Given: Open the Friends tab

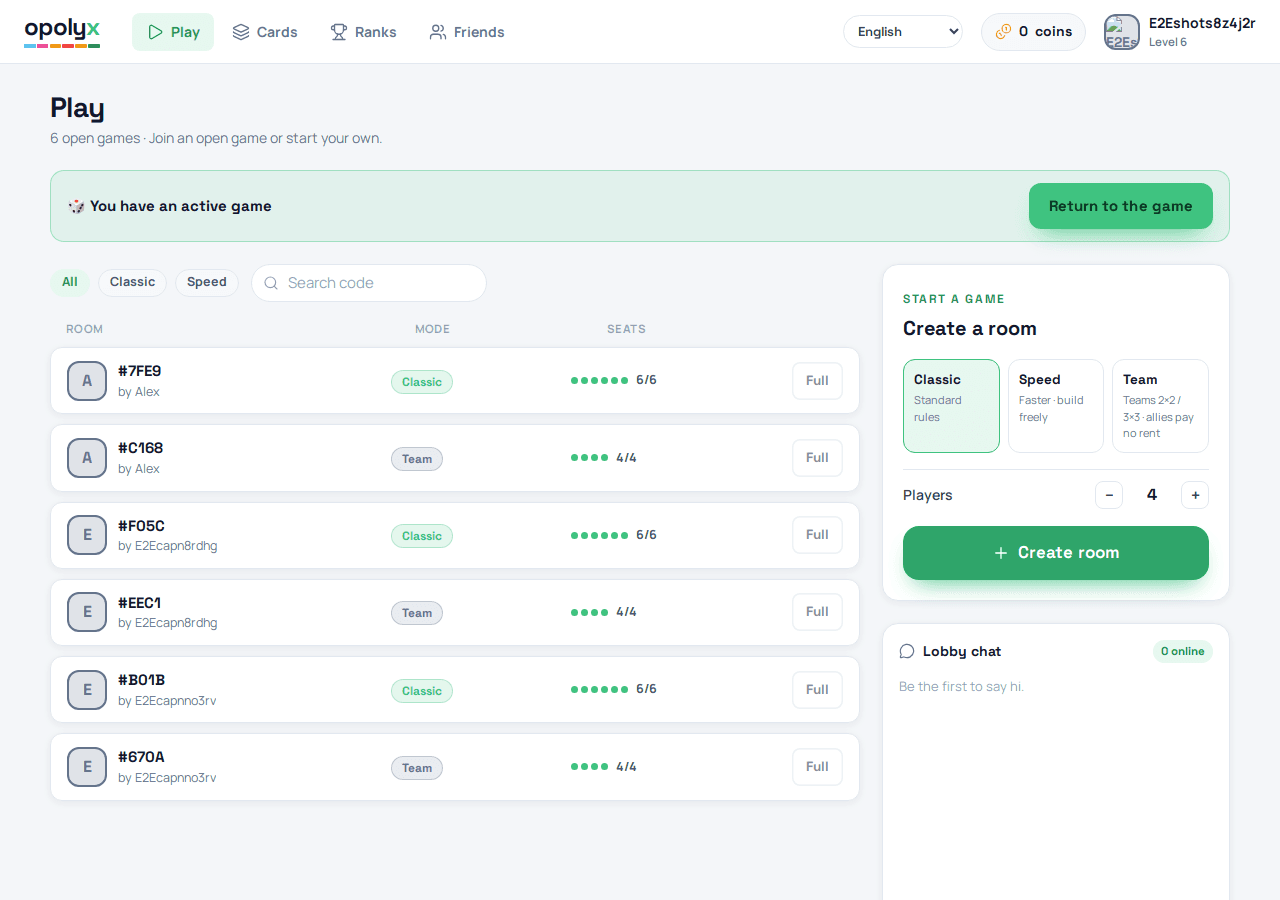Looking at the screenshot, I should pos(466,32).
